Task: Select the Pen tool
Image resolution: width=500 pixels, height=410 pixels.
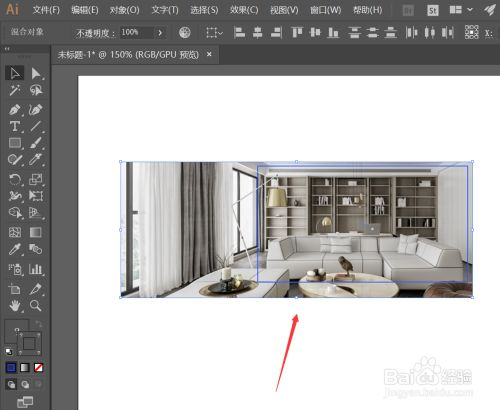Action: tap(15, 110)
